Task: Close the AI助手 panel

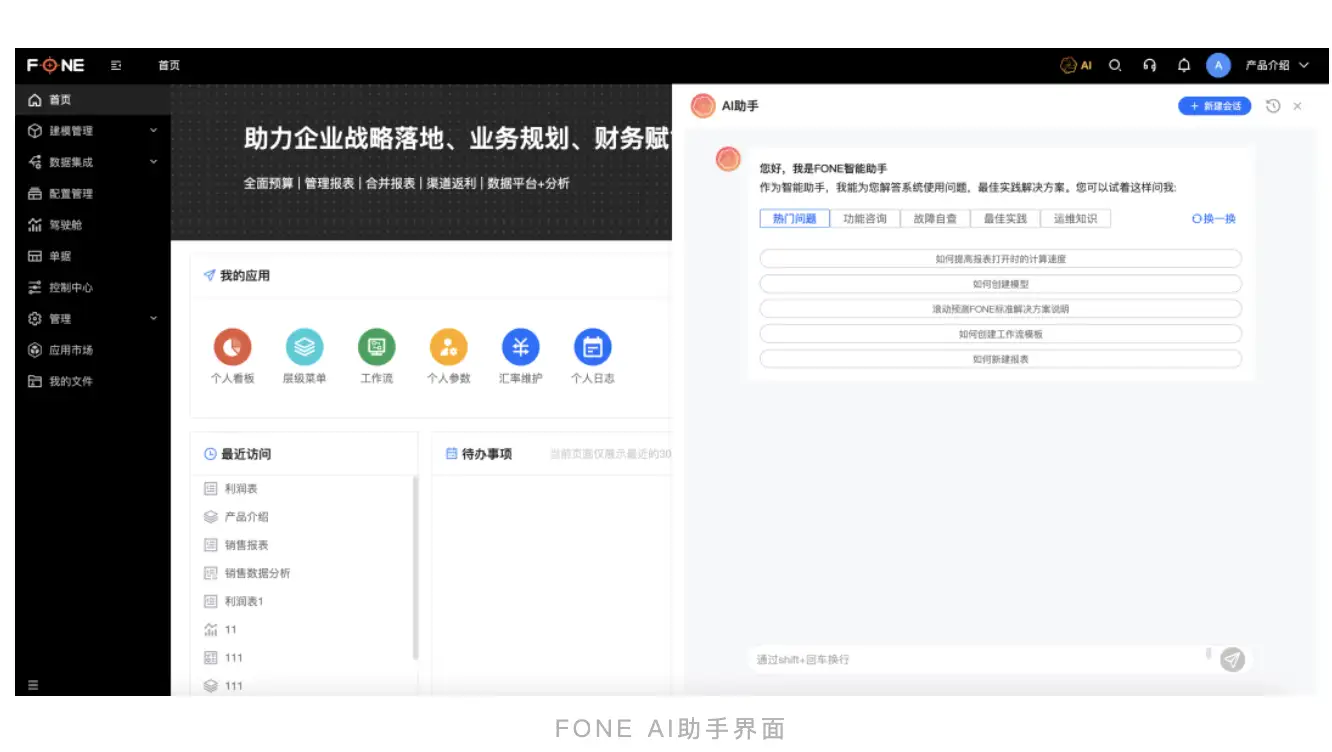Action: pos(1298,106)
